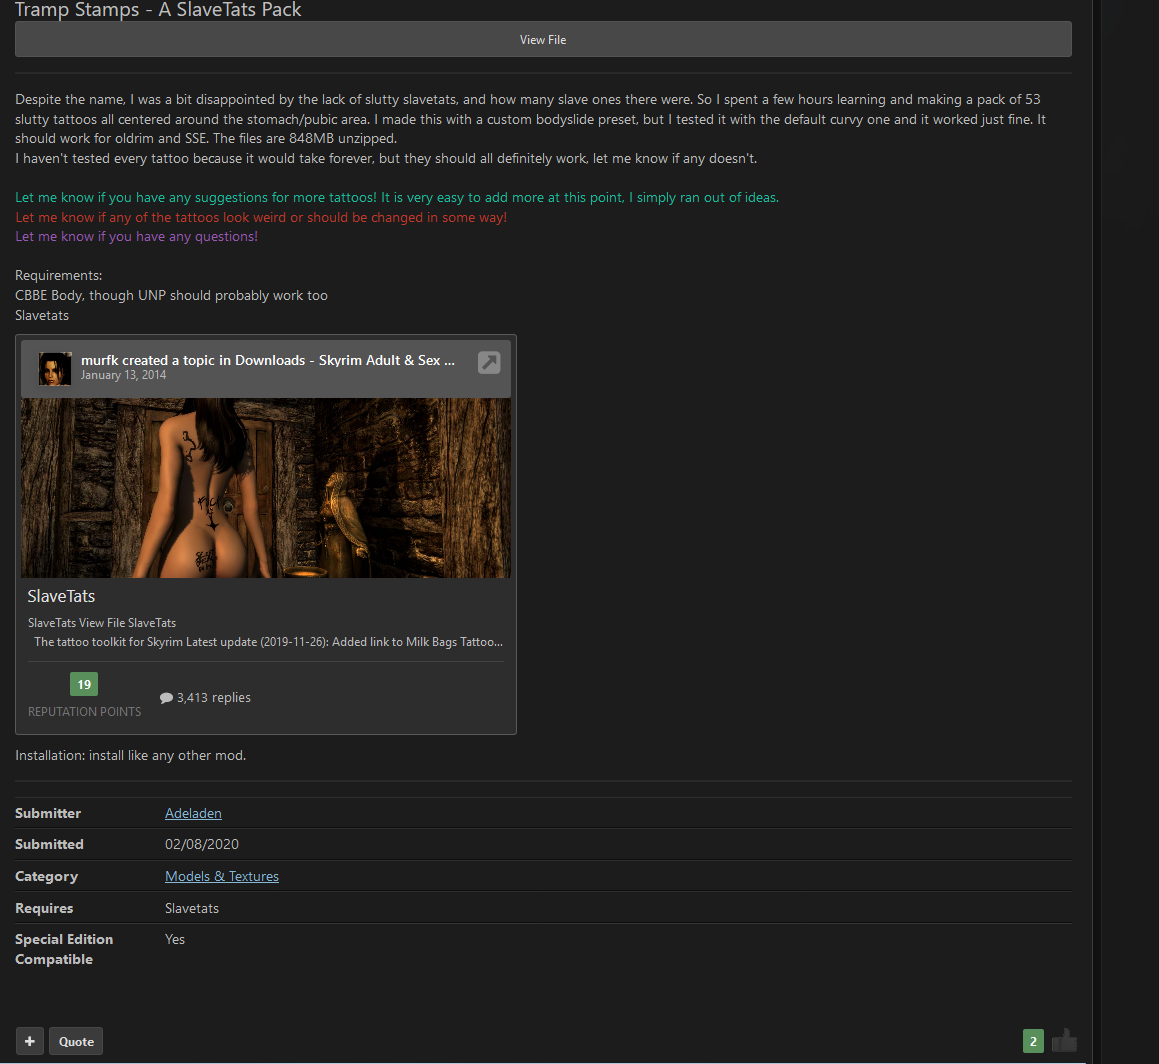Open the SlaveTats topic title link
The height and width of the screenshot is (1064, 1159).
point(61,596)
